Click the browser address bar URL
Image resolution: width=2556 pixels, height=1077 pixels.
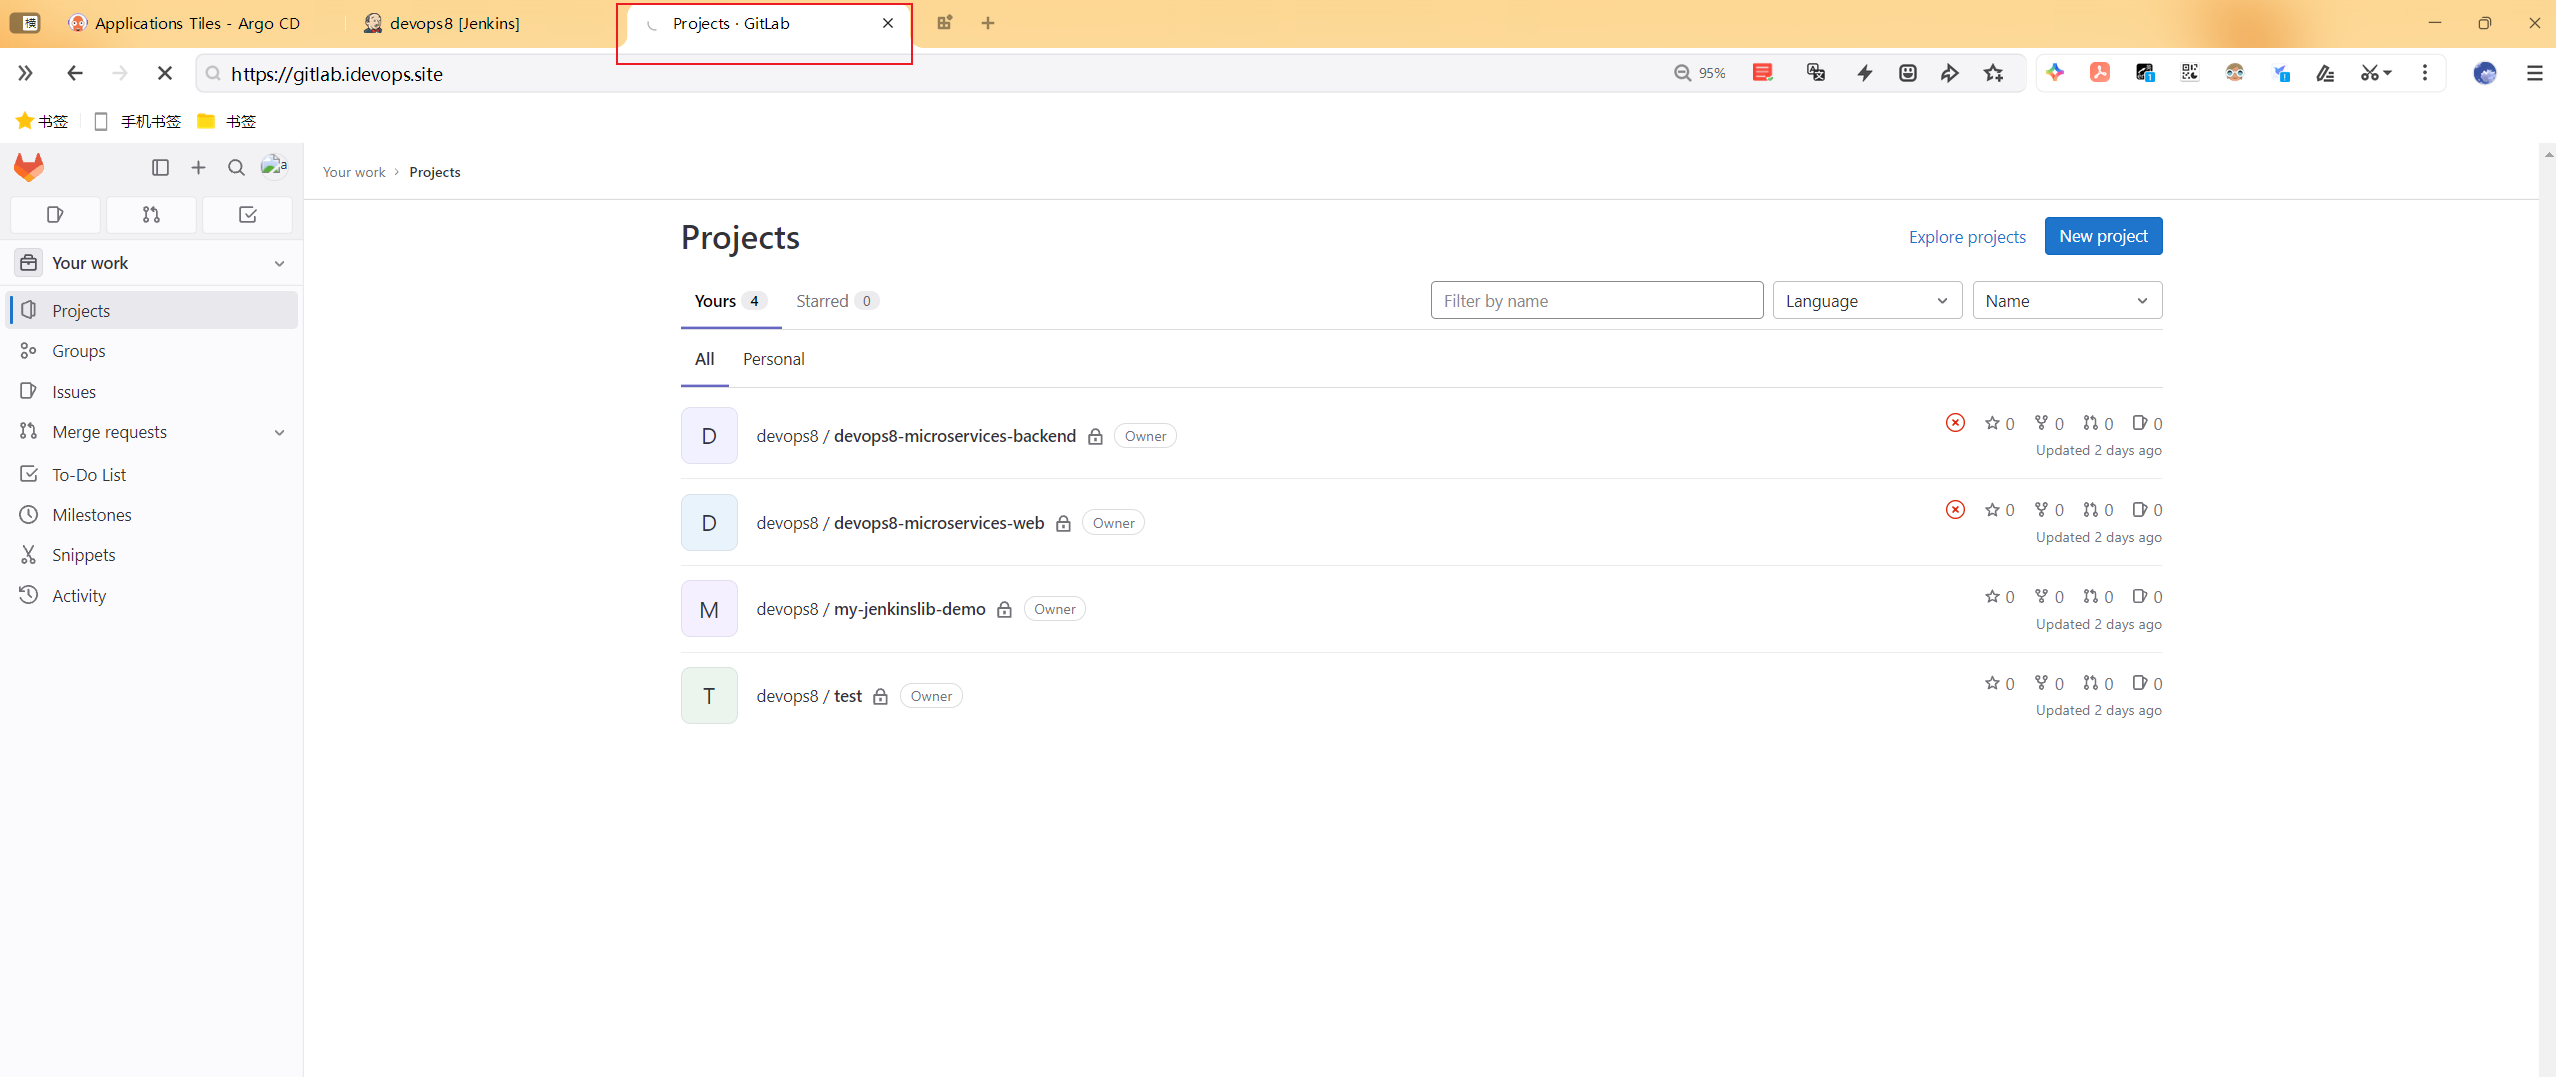337,74
